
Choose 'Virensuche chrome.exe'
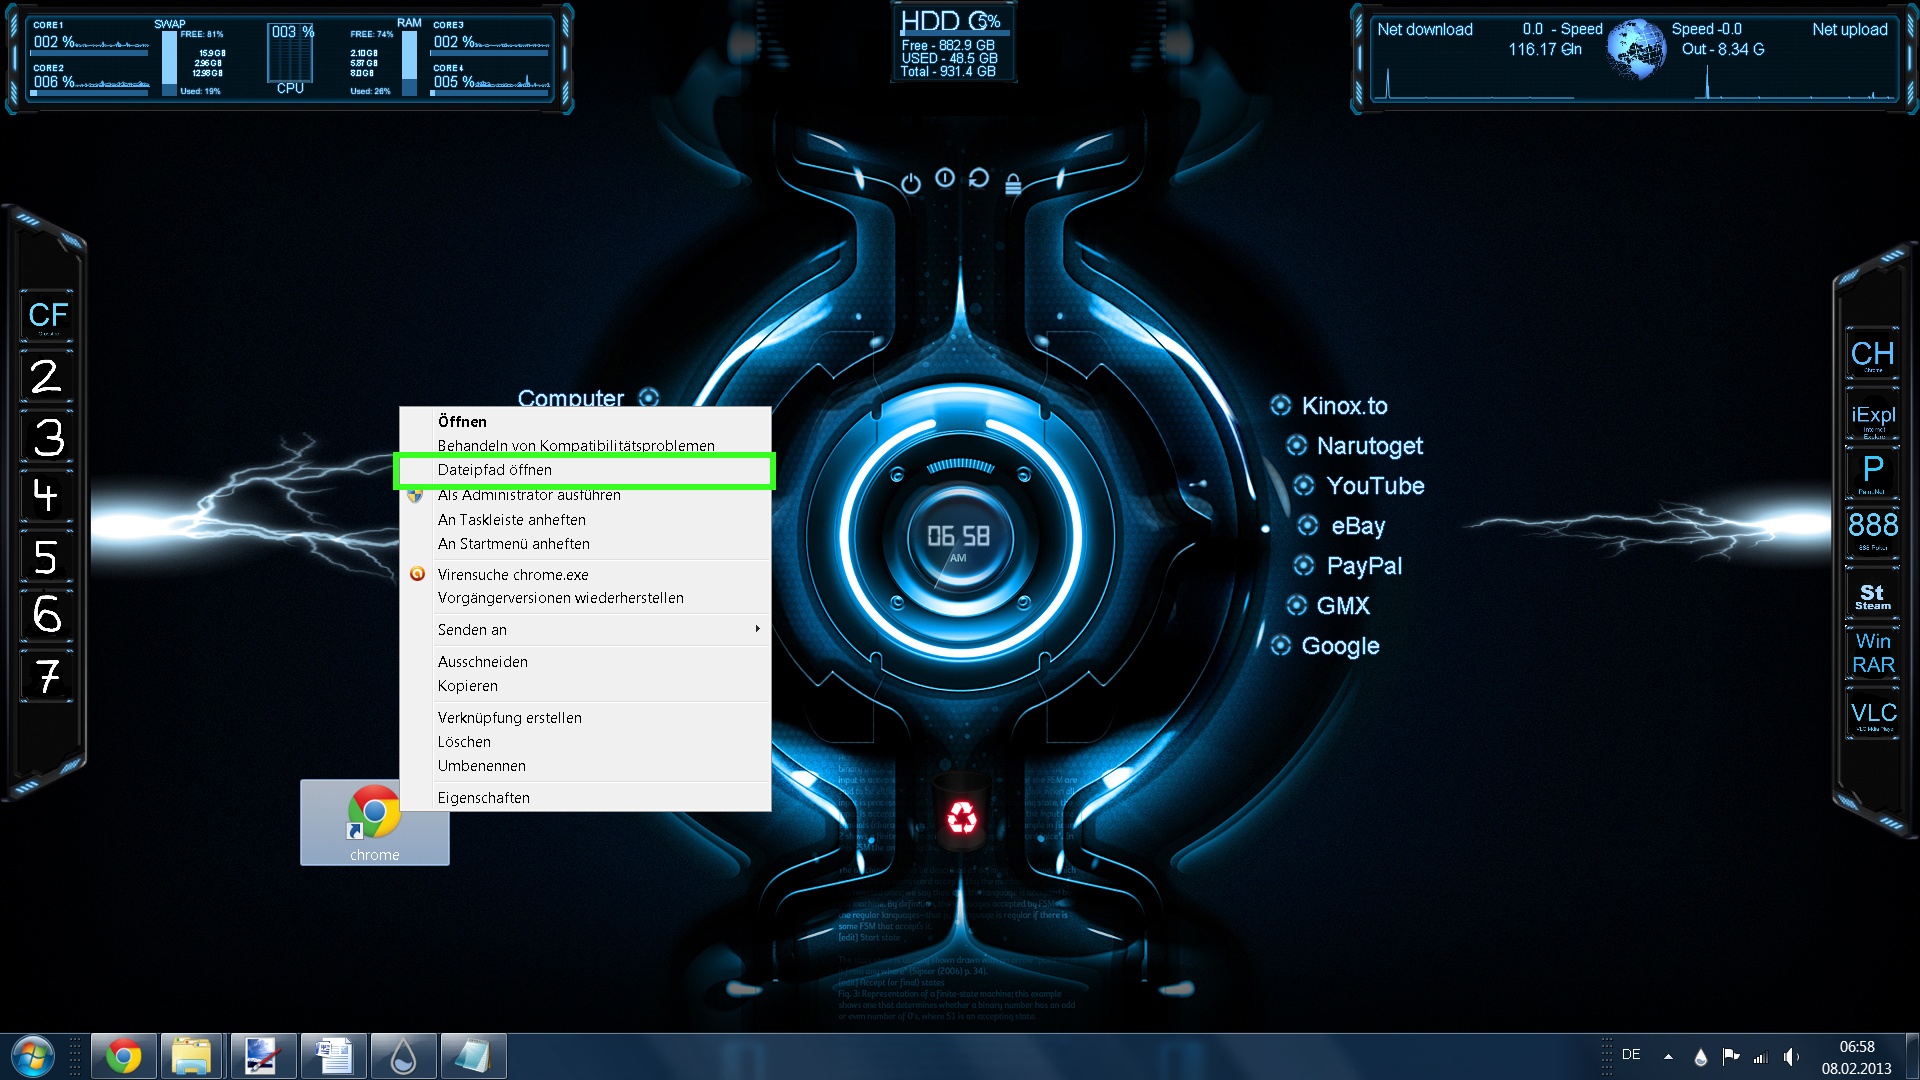[585, 574]
